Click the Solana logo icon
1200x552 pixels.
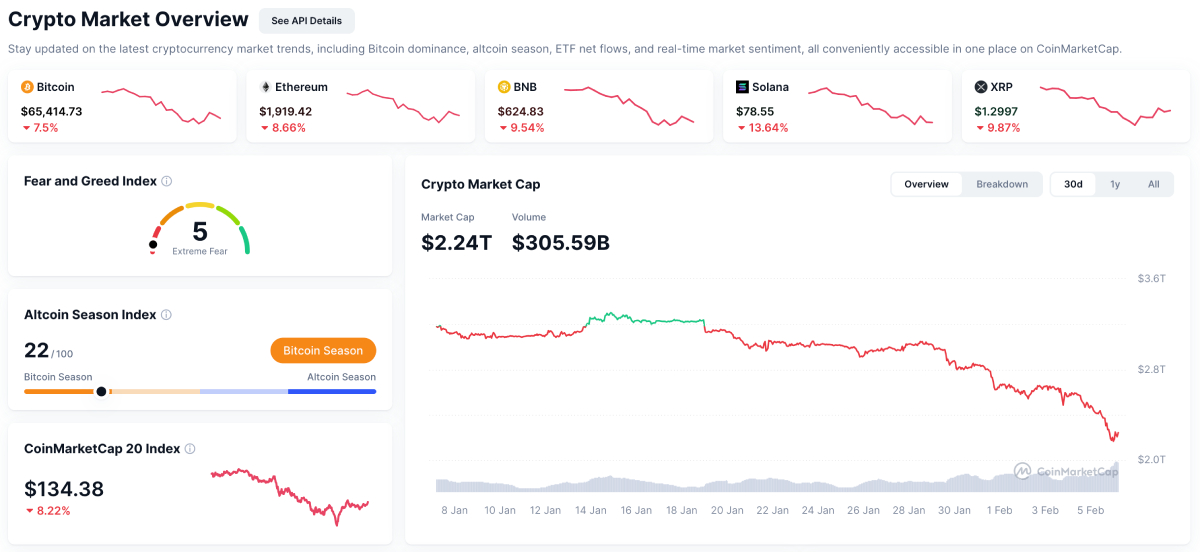pos(742,87)
